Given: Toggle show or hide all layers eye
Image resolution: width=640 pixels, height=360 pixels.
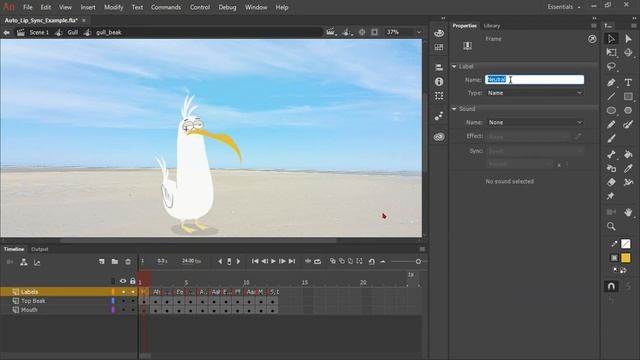Looking at the screenshot, I should [123, 281].
